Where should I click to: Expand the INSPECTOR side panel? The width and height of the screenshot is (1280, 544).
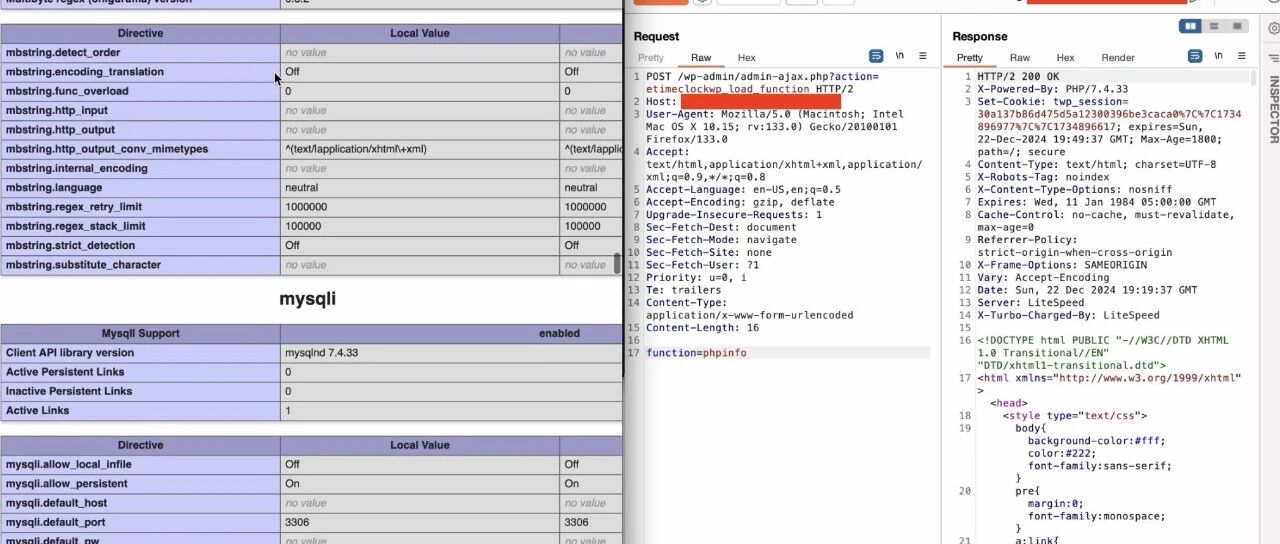point(1274,110)
